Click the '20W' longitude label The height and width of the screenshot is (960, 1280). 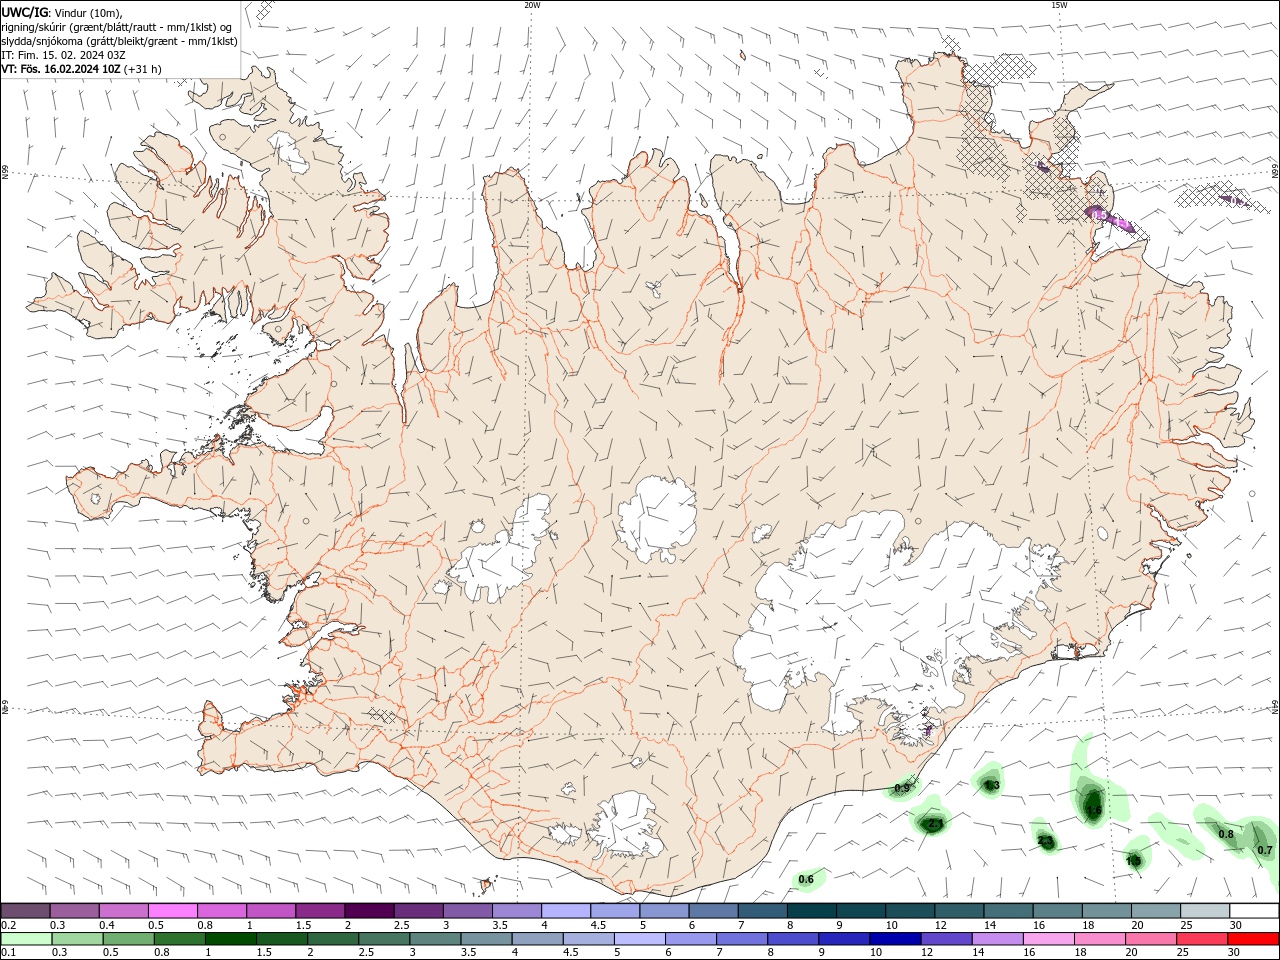click(x=532, y=5)
